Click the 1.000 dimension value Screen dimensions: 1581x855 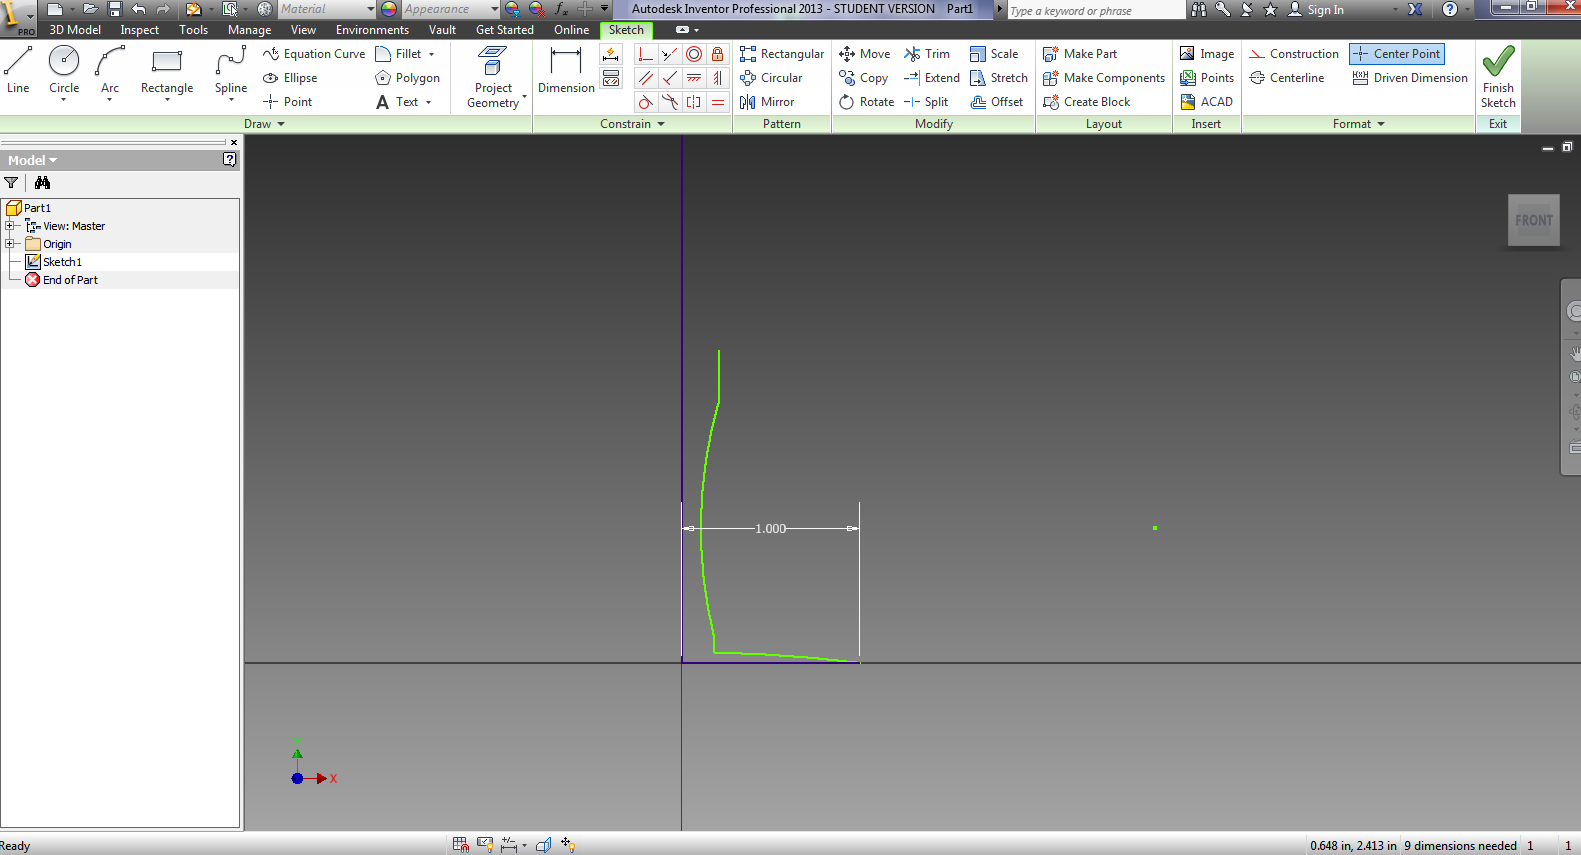[x=770, y=528]
